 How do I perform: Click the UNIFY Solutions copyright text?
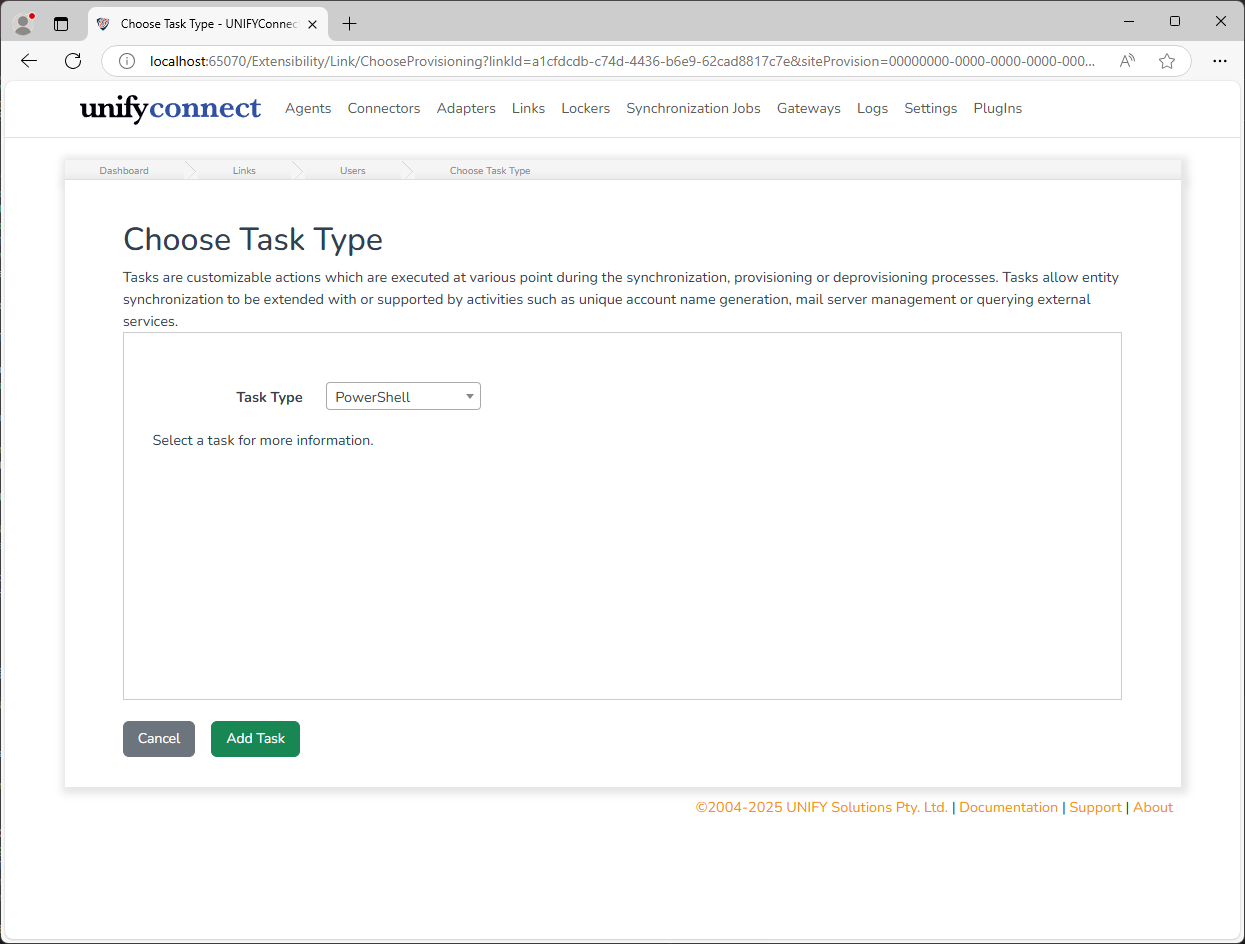click(x=822, y=807)
